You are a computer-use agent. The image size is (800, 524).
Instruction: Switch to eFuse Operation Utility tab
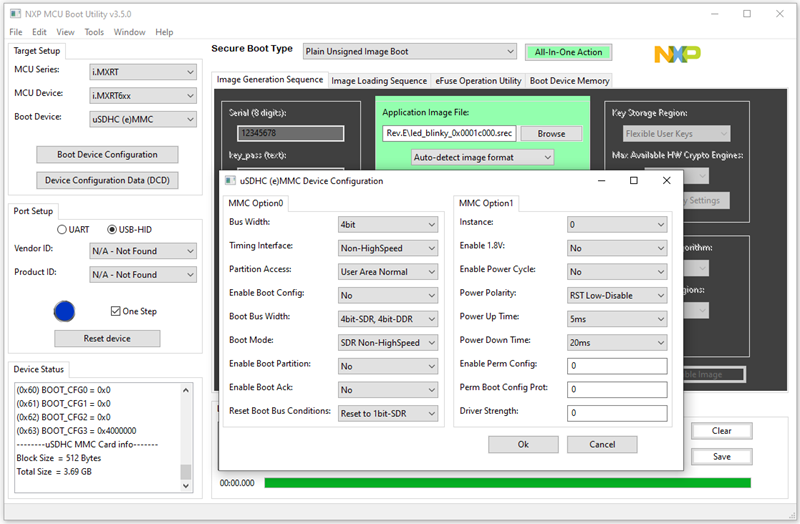tap(478, 81)
